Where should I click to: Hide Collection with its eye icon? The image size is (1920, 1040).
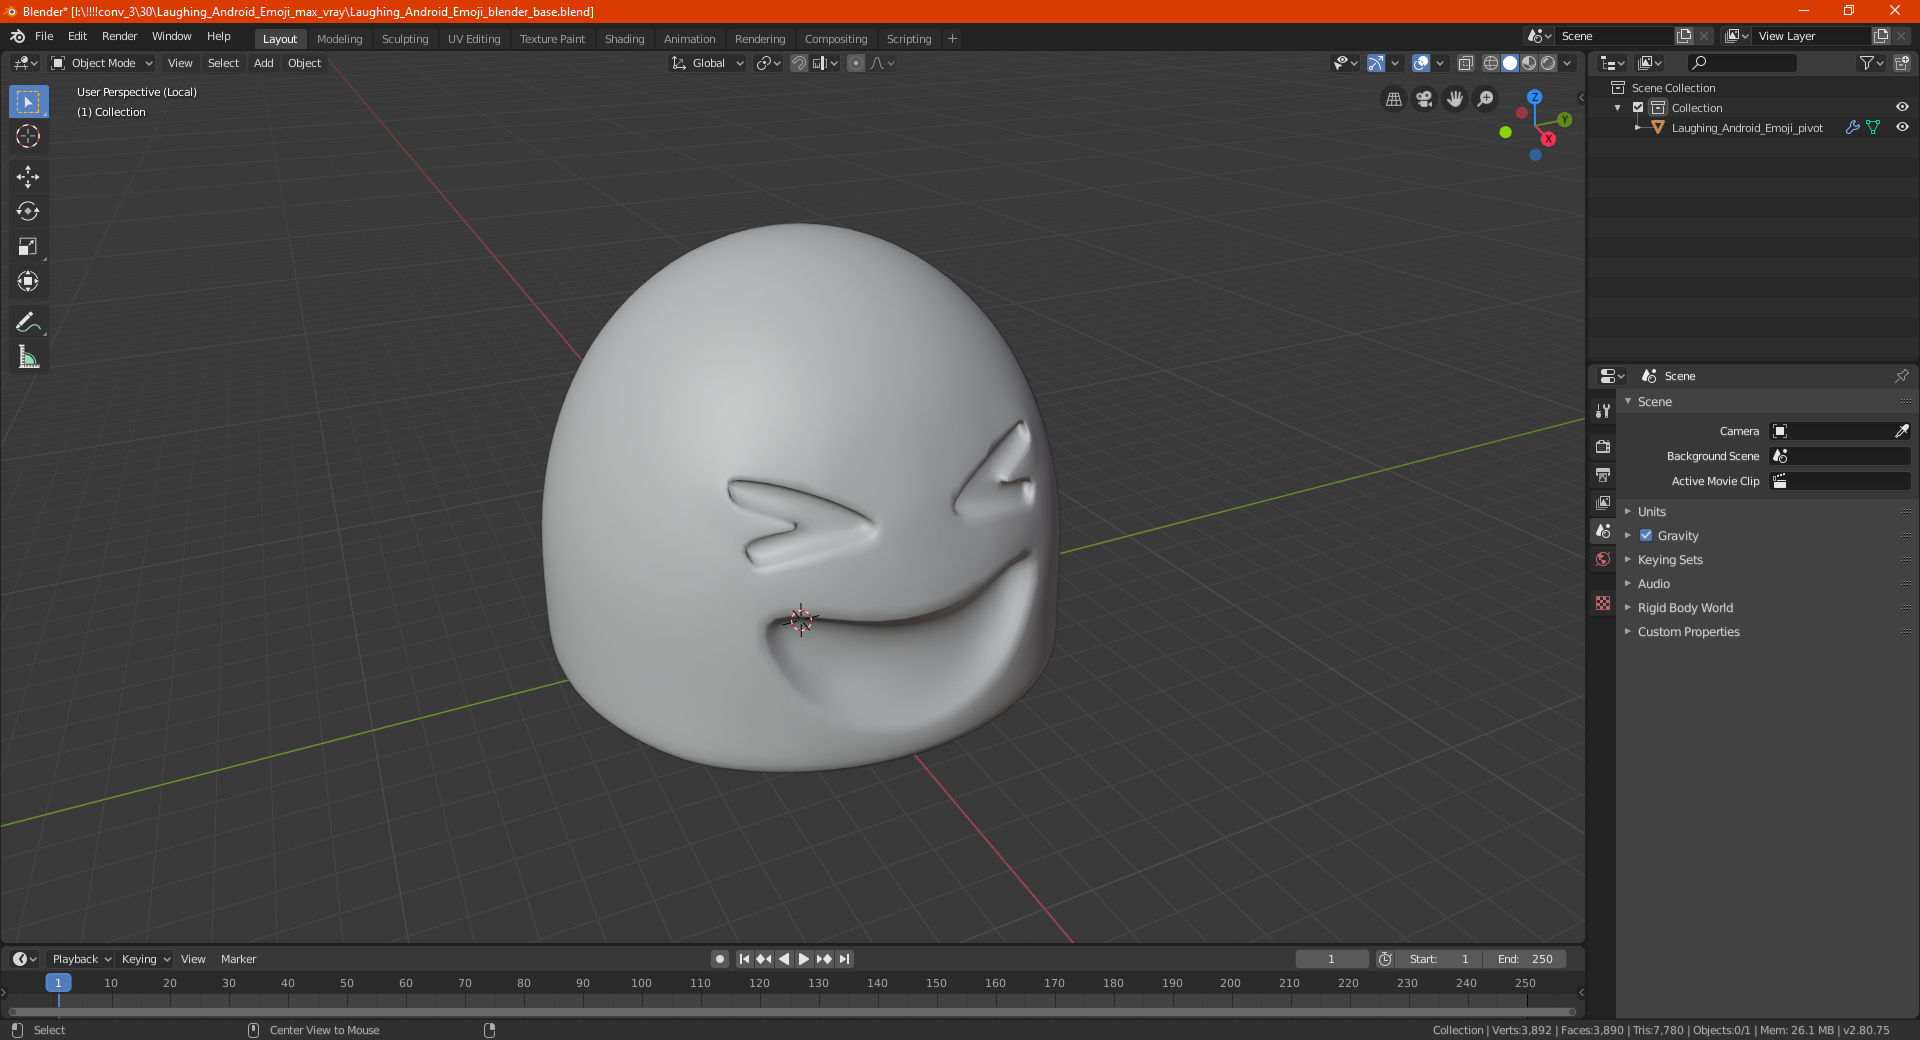[1902, 108]
